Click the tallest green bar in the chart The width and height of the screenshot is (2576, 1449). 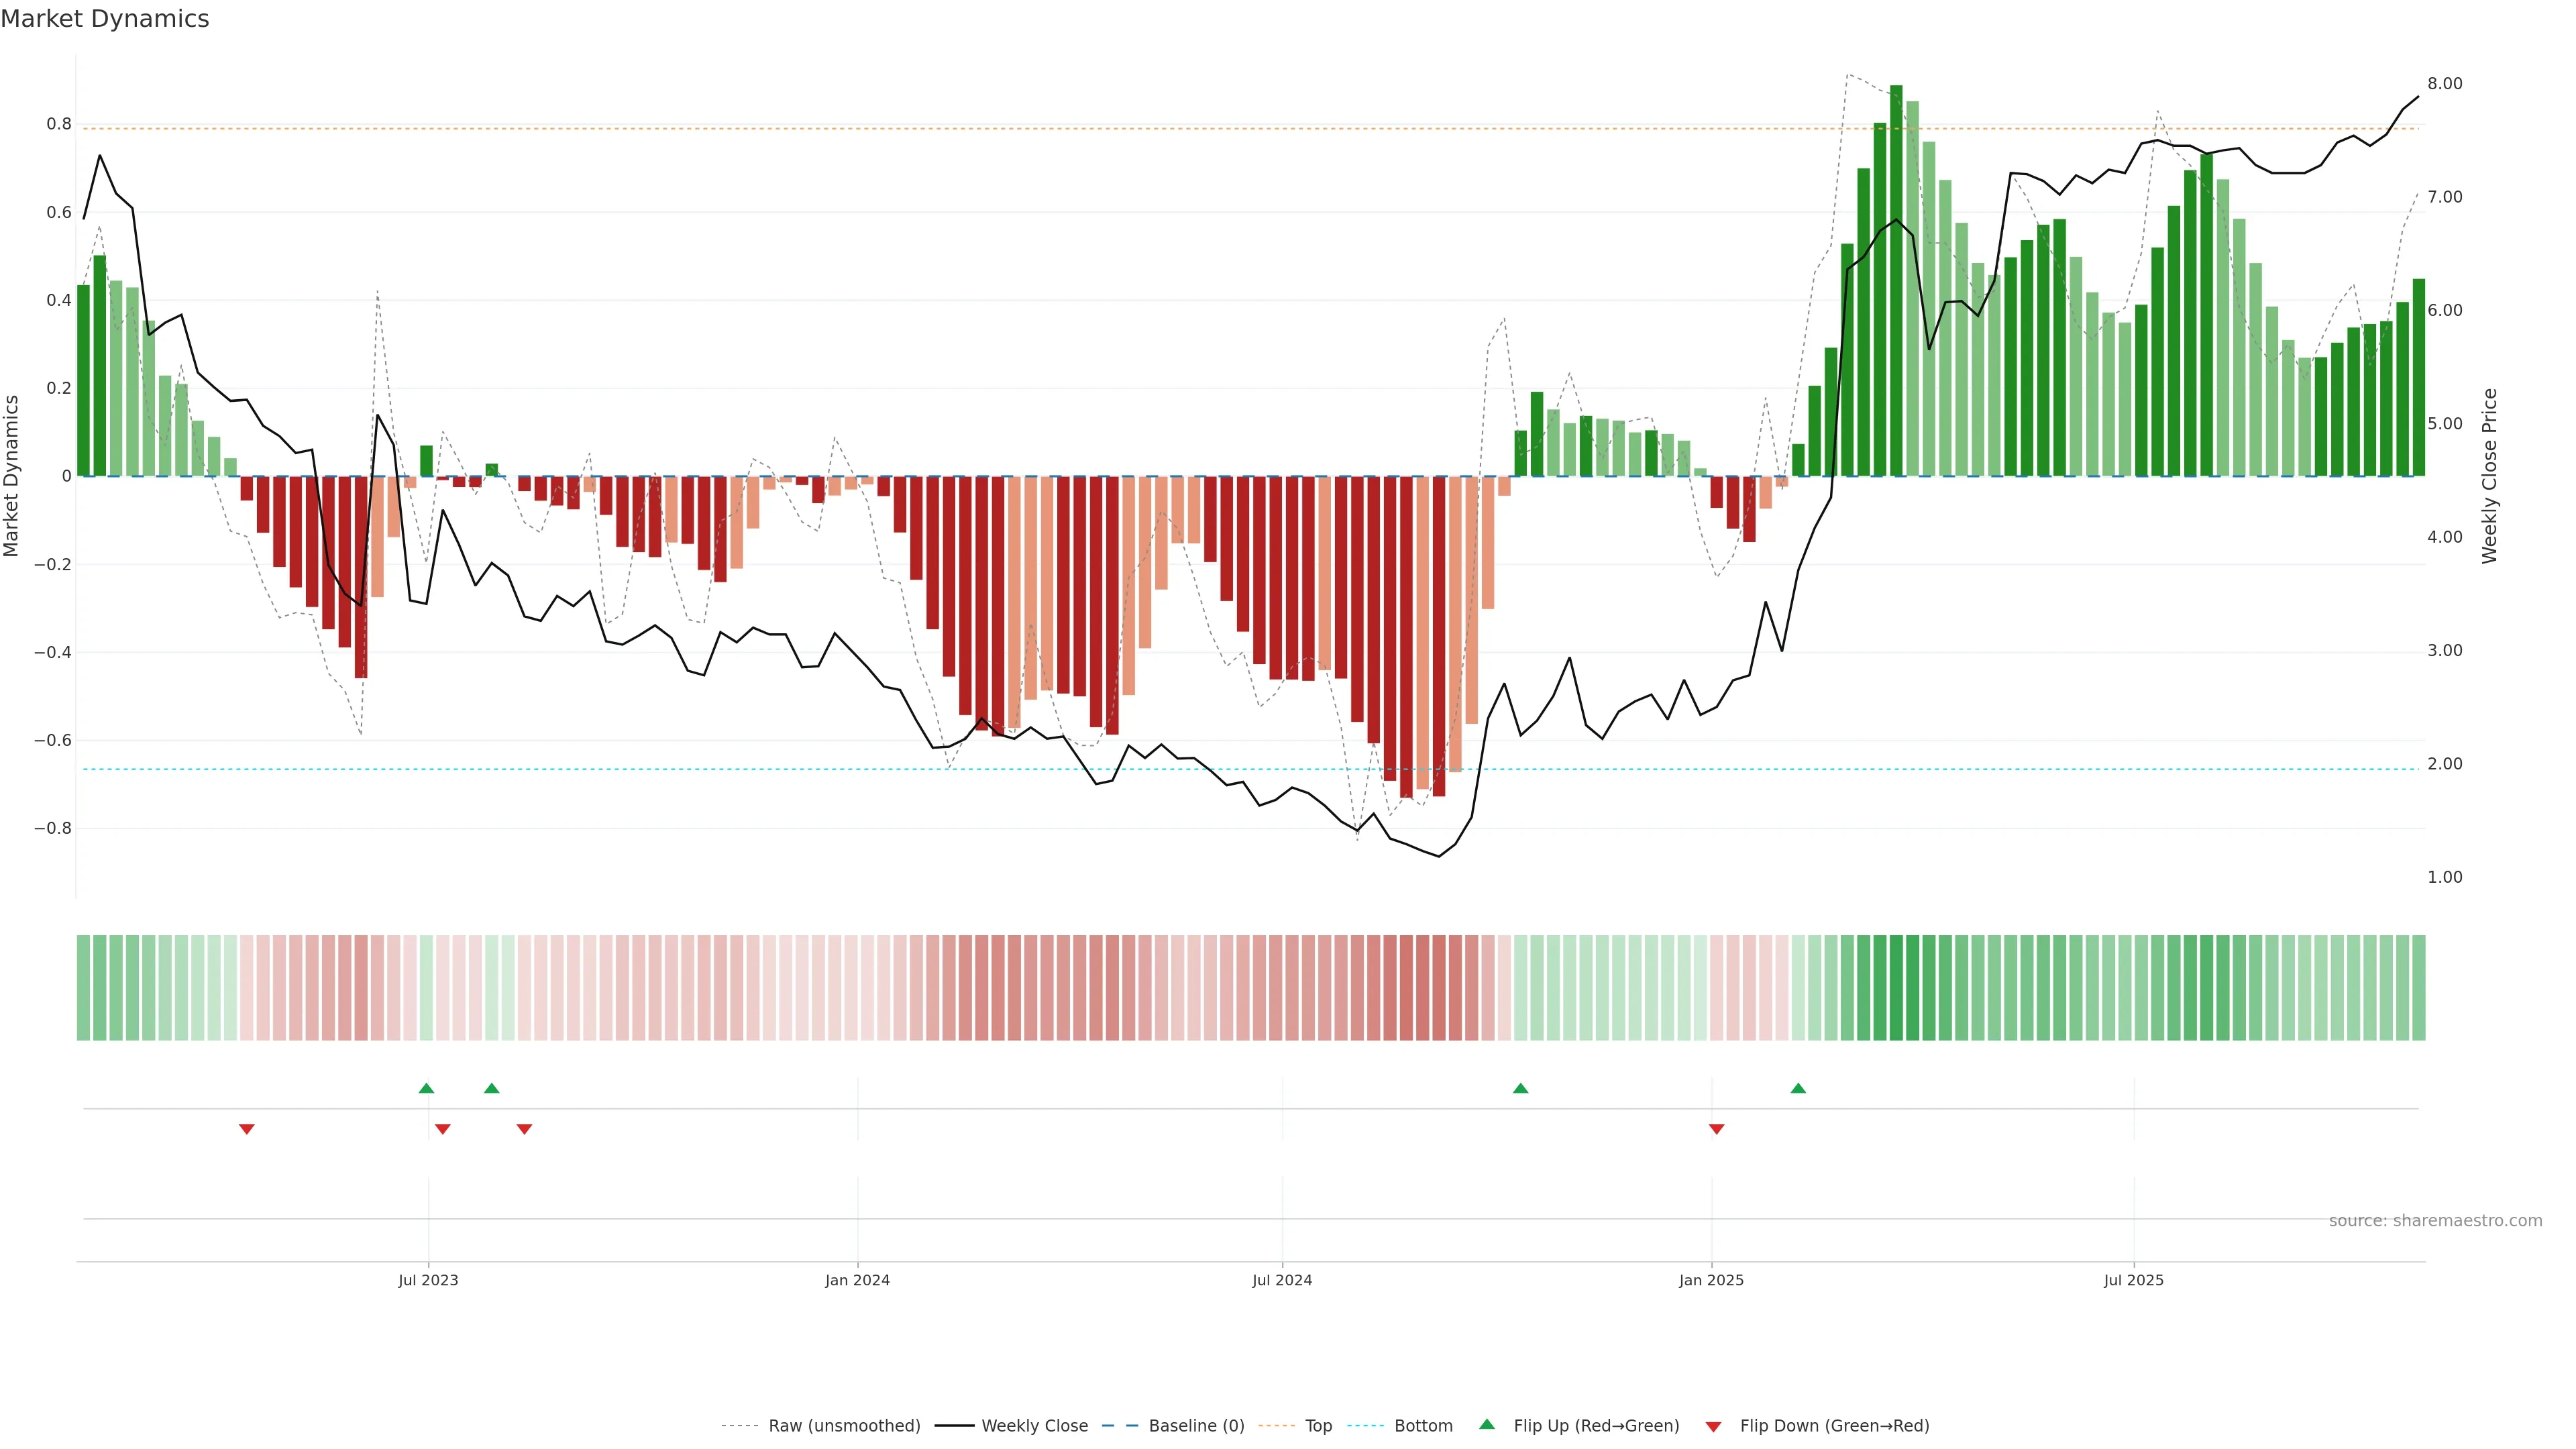click(1896, 280)
